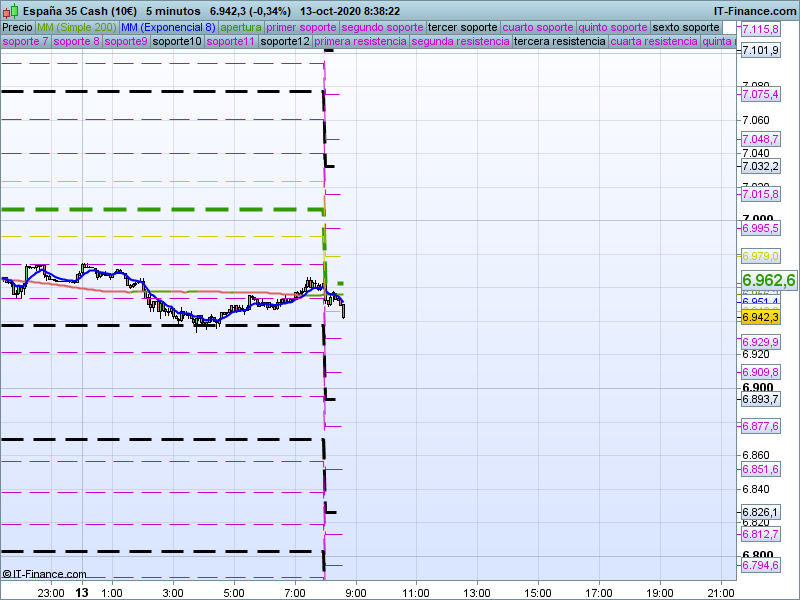The image size is (800, 600).
Task: Select the MM (Simple 200) indicator label
Action: (x=69, y=27)
